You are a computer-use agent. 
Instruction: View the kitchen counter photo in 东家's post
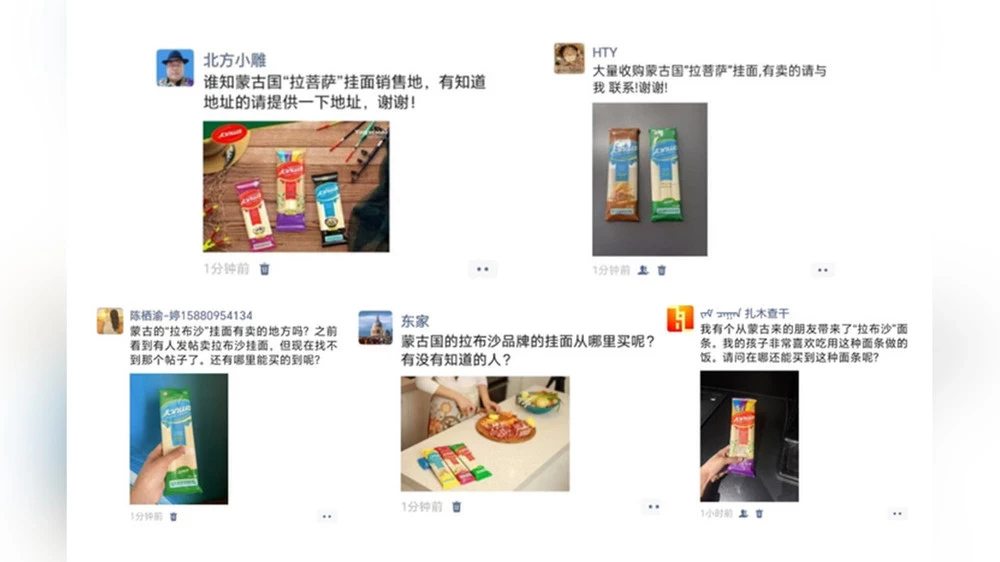coord(485,434)
